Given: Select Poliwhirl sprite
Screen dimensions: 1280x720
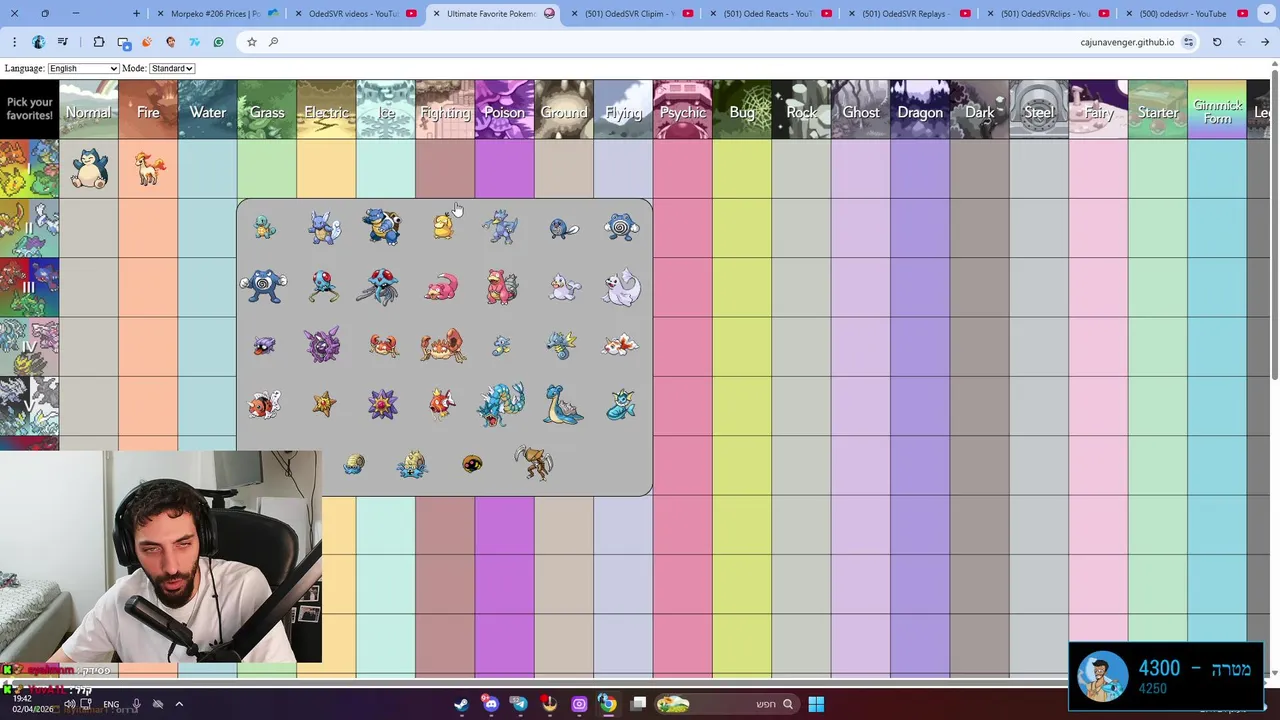Looking at the screenshot, I should (621, 228).
